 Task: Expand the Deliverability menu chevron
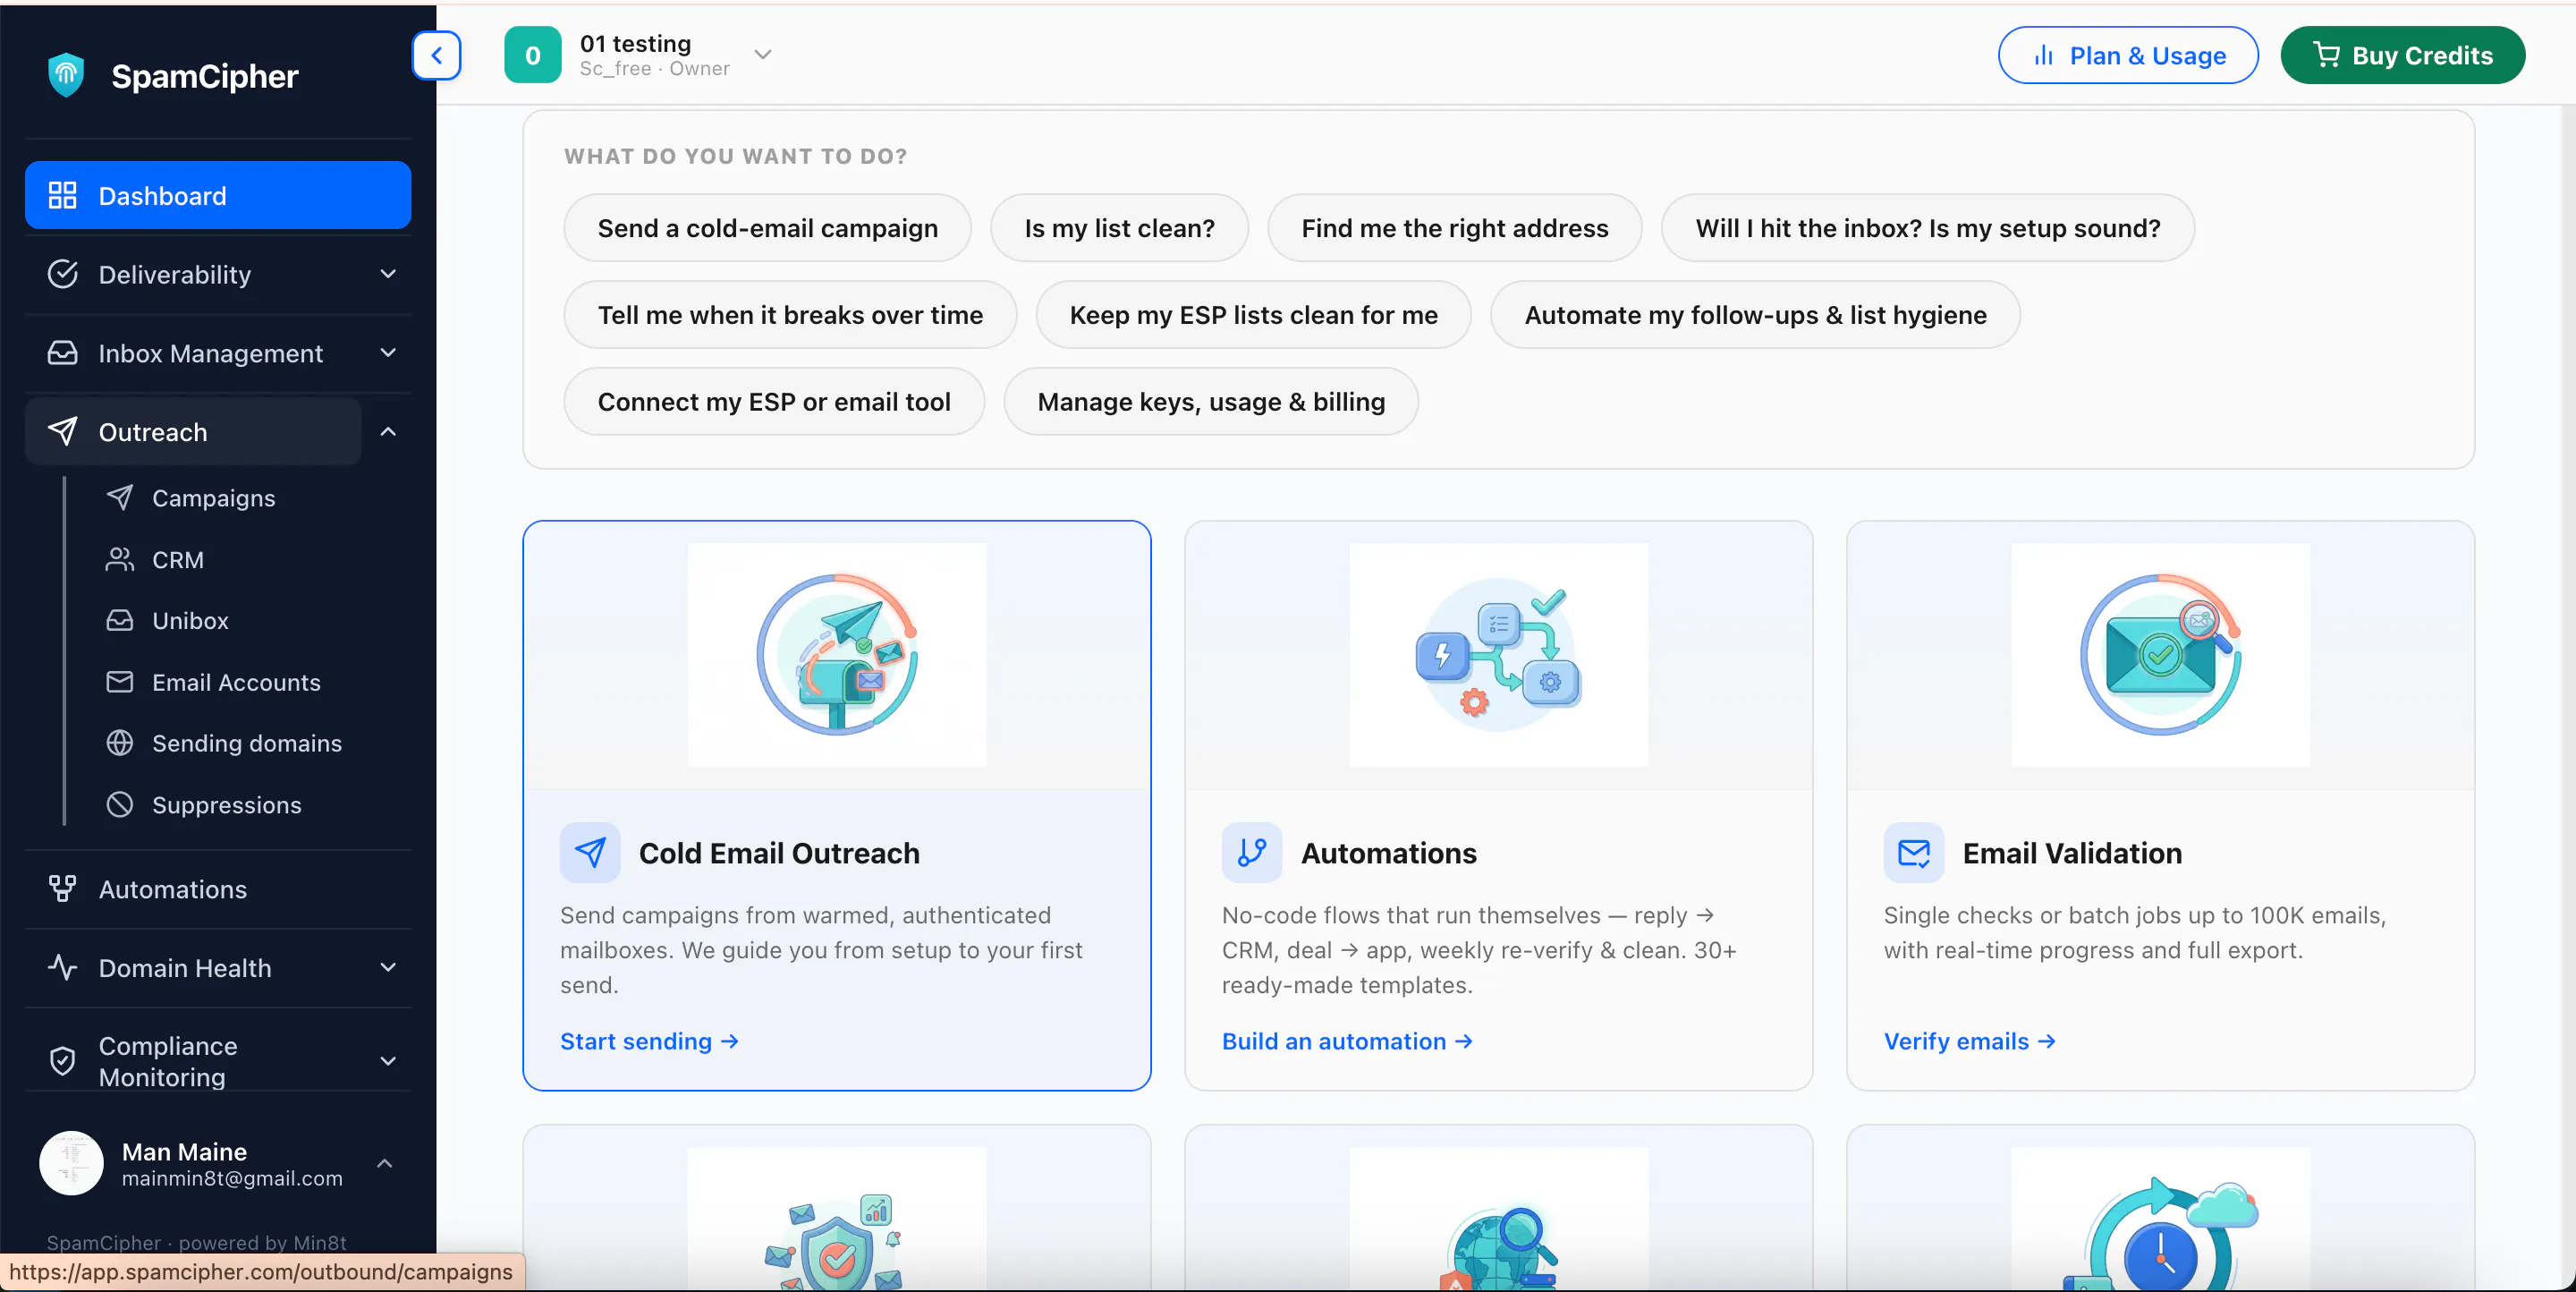388,274
